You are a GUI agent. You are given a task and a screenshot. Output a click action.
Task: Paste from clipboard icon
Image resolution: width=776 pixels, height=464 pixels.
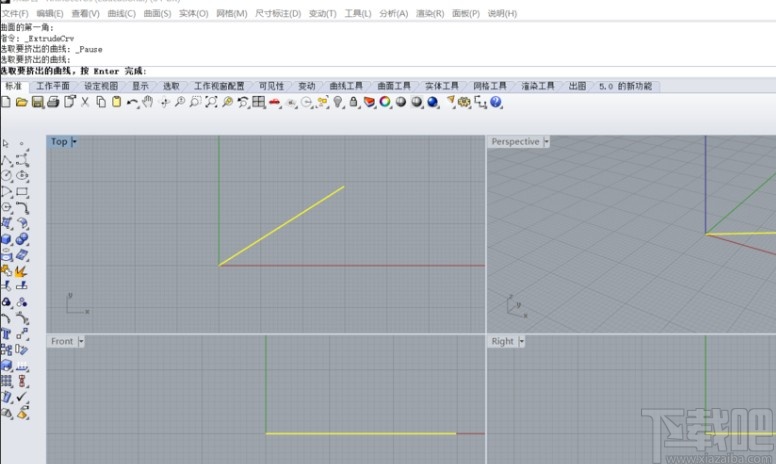(116, 102)
